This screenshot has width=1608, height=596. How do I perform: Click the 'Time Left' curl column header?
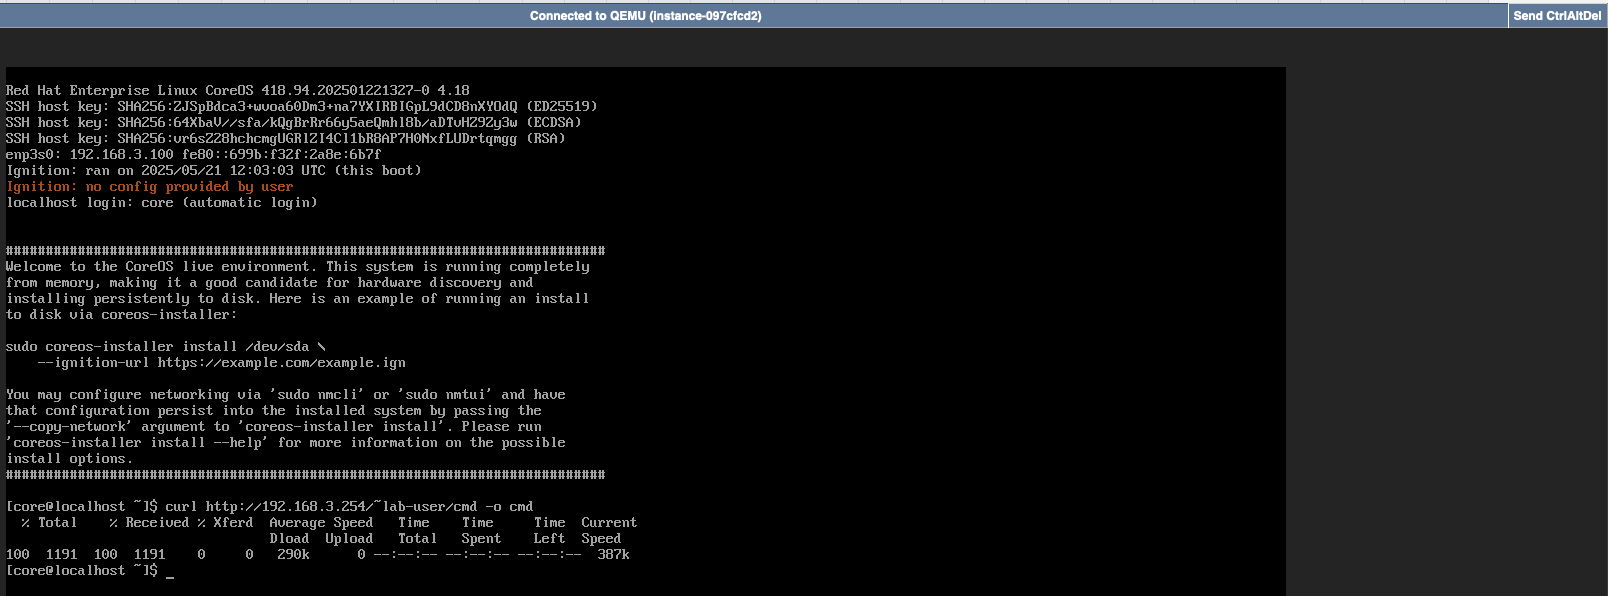click(549, 531)
